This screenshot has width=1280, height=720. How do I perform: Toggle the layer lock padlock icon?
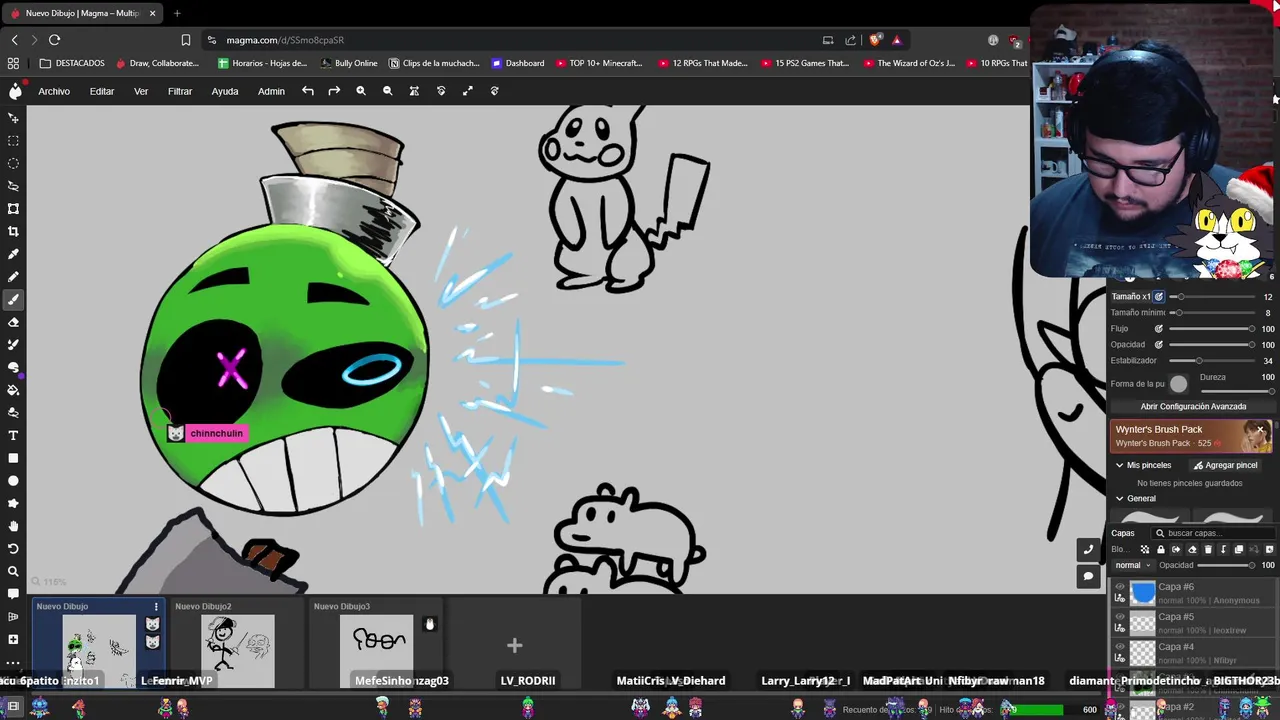pyautogui.click(x=1160, y=549)
